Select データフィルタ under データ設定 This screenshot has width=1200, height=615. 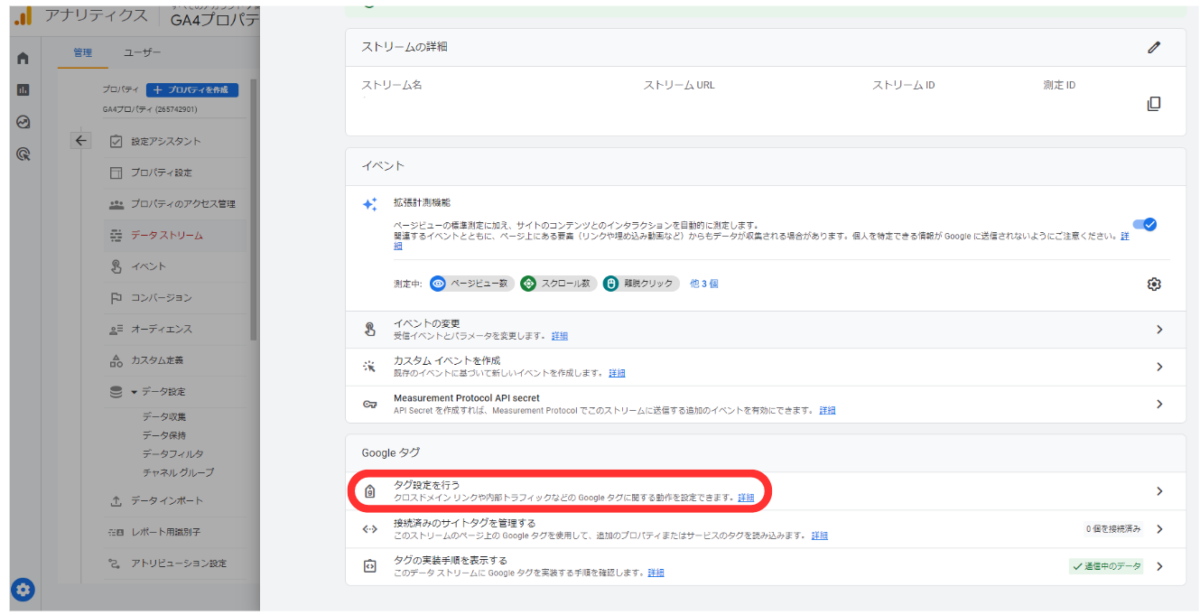pyautogui.click(x=172, y=453)
